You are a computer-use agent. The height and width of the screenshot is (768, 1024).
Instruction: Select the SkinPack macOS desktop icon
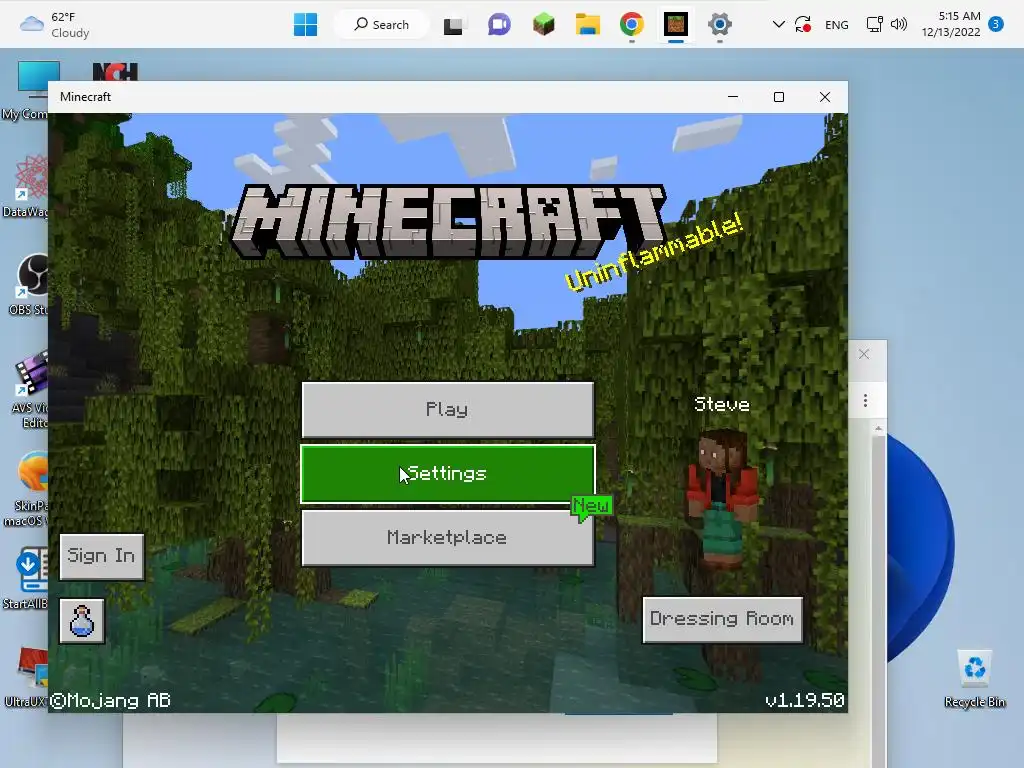[x=25, y=489]
